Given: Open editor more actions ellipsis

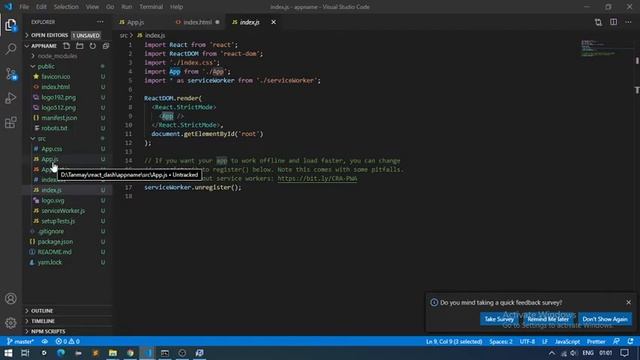Looking at the screenshot, I should click(629, 22).
